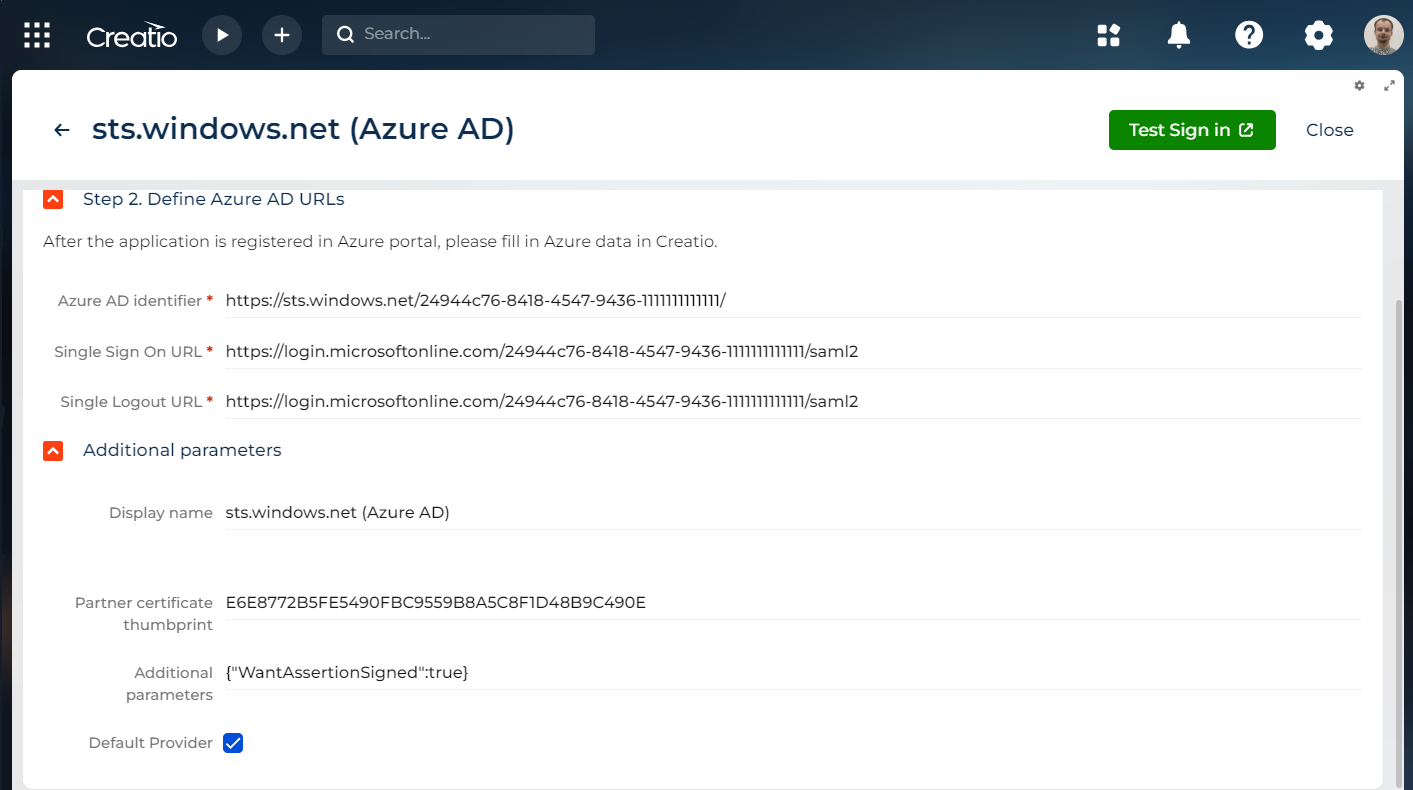
Task: Uncheck the Default Provider checkbox
Action: (233, 743)
